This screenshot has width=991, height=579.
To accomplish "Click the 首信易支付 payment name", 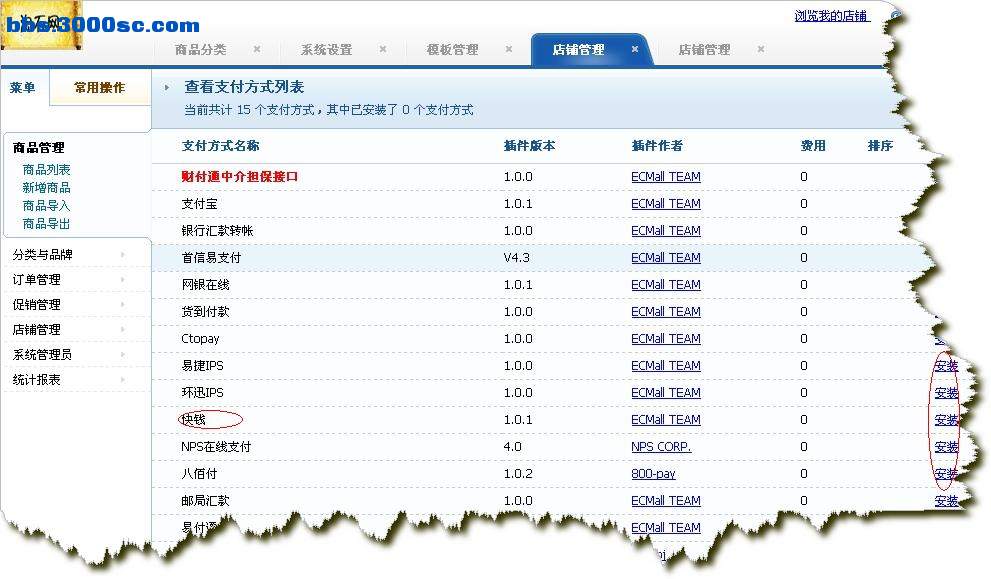I will point(211,258).
